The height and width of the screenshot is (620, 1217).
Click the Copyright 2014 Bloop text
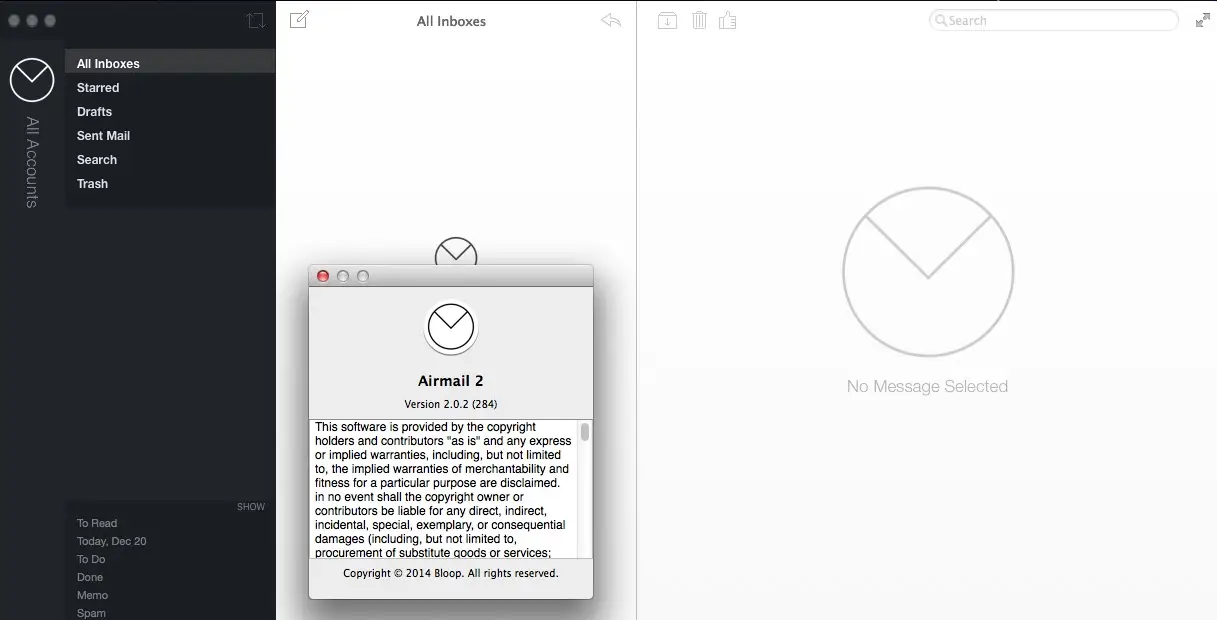(x=451, y=573)
